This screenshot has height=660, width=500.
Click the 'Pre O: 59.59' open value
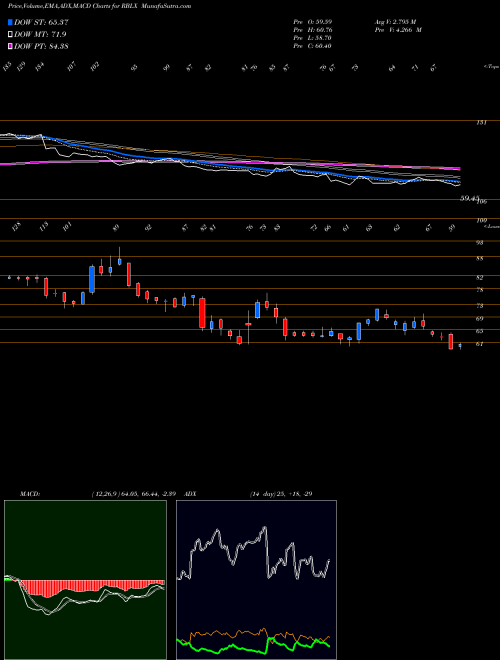(312, 22)
